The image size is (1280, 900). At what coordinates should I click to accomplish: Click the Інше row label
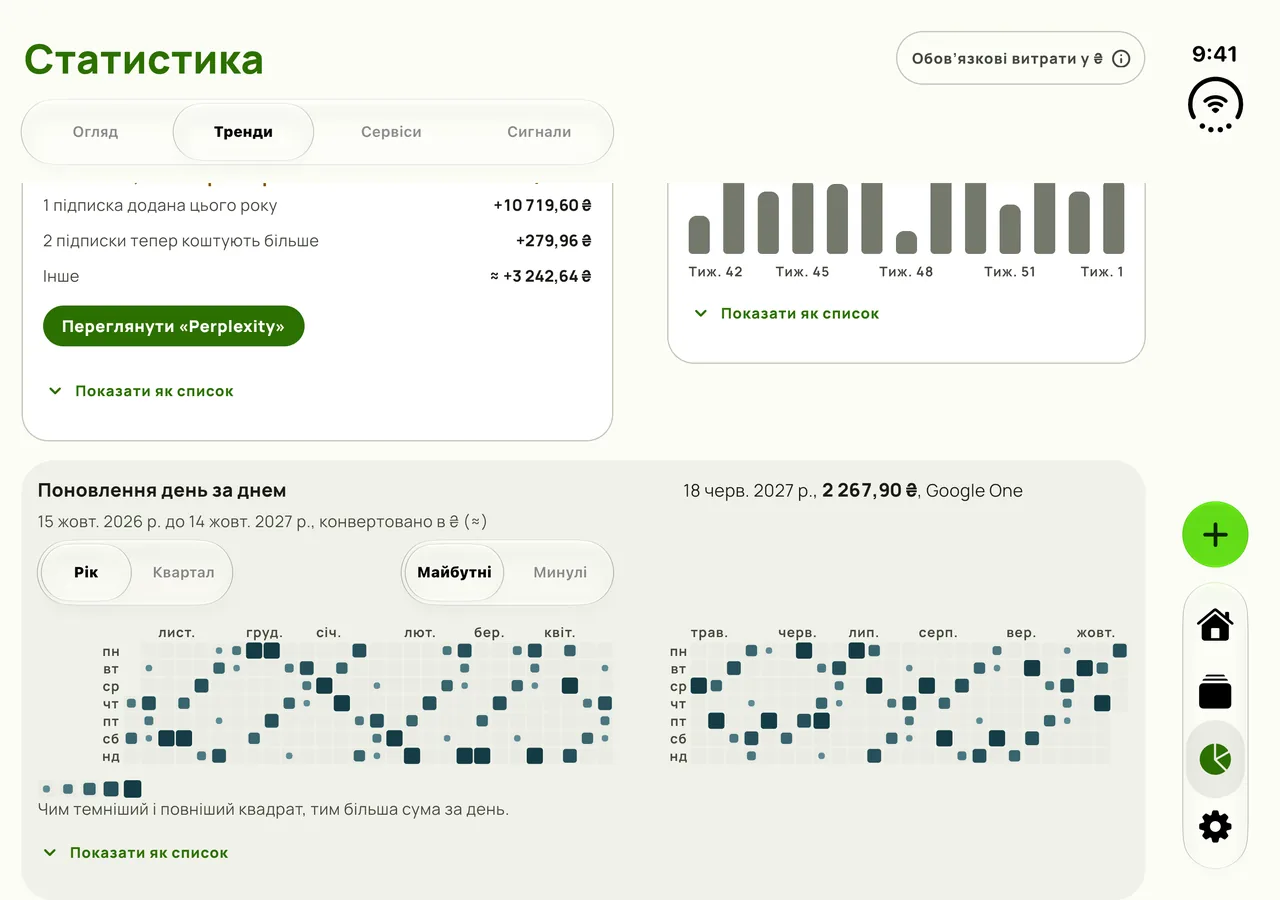(61, 276)
